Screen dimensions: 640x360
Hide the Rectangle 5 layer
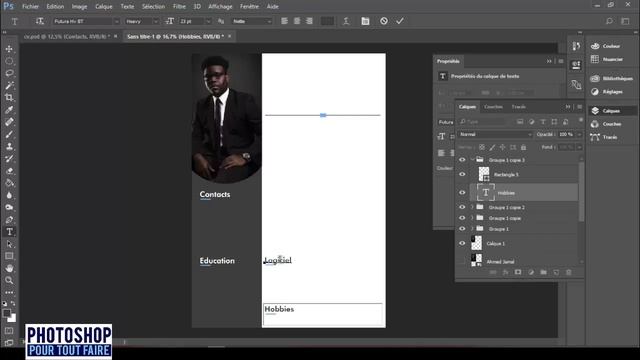point(462,174)
